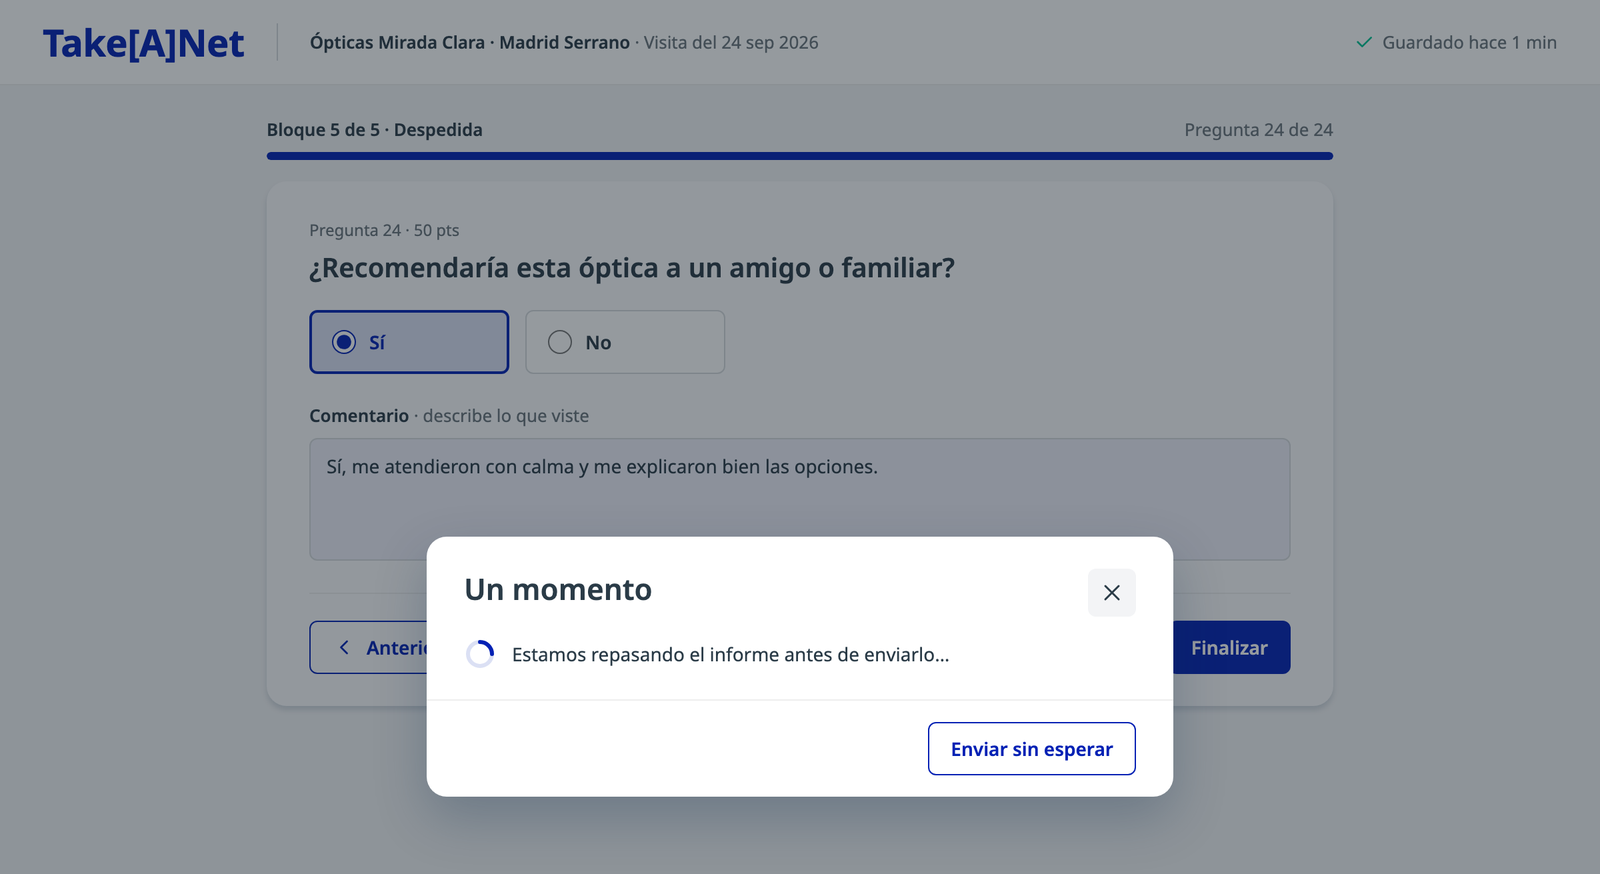The height and width of the screenshot is (874, 1600).
Task: Select the 'No' radio option
Action: click(625, 342)
